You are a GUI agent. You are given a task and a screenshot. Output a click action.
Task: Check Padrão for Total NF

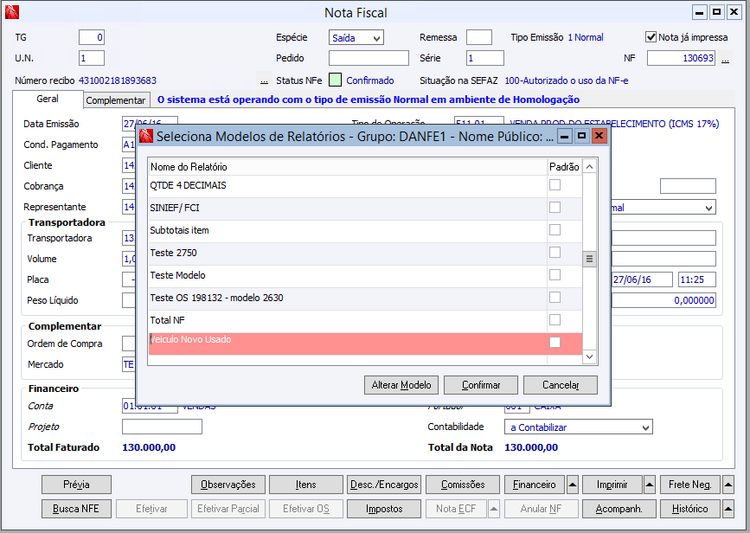(x=555, y=320)
